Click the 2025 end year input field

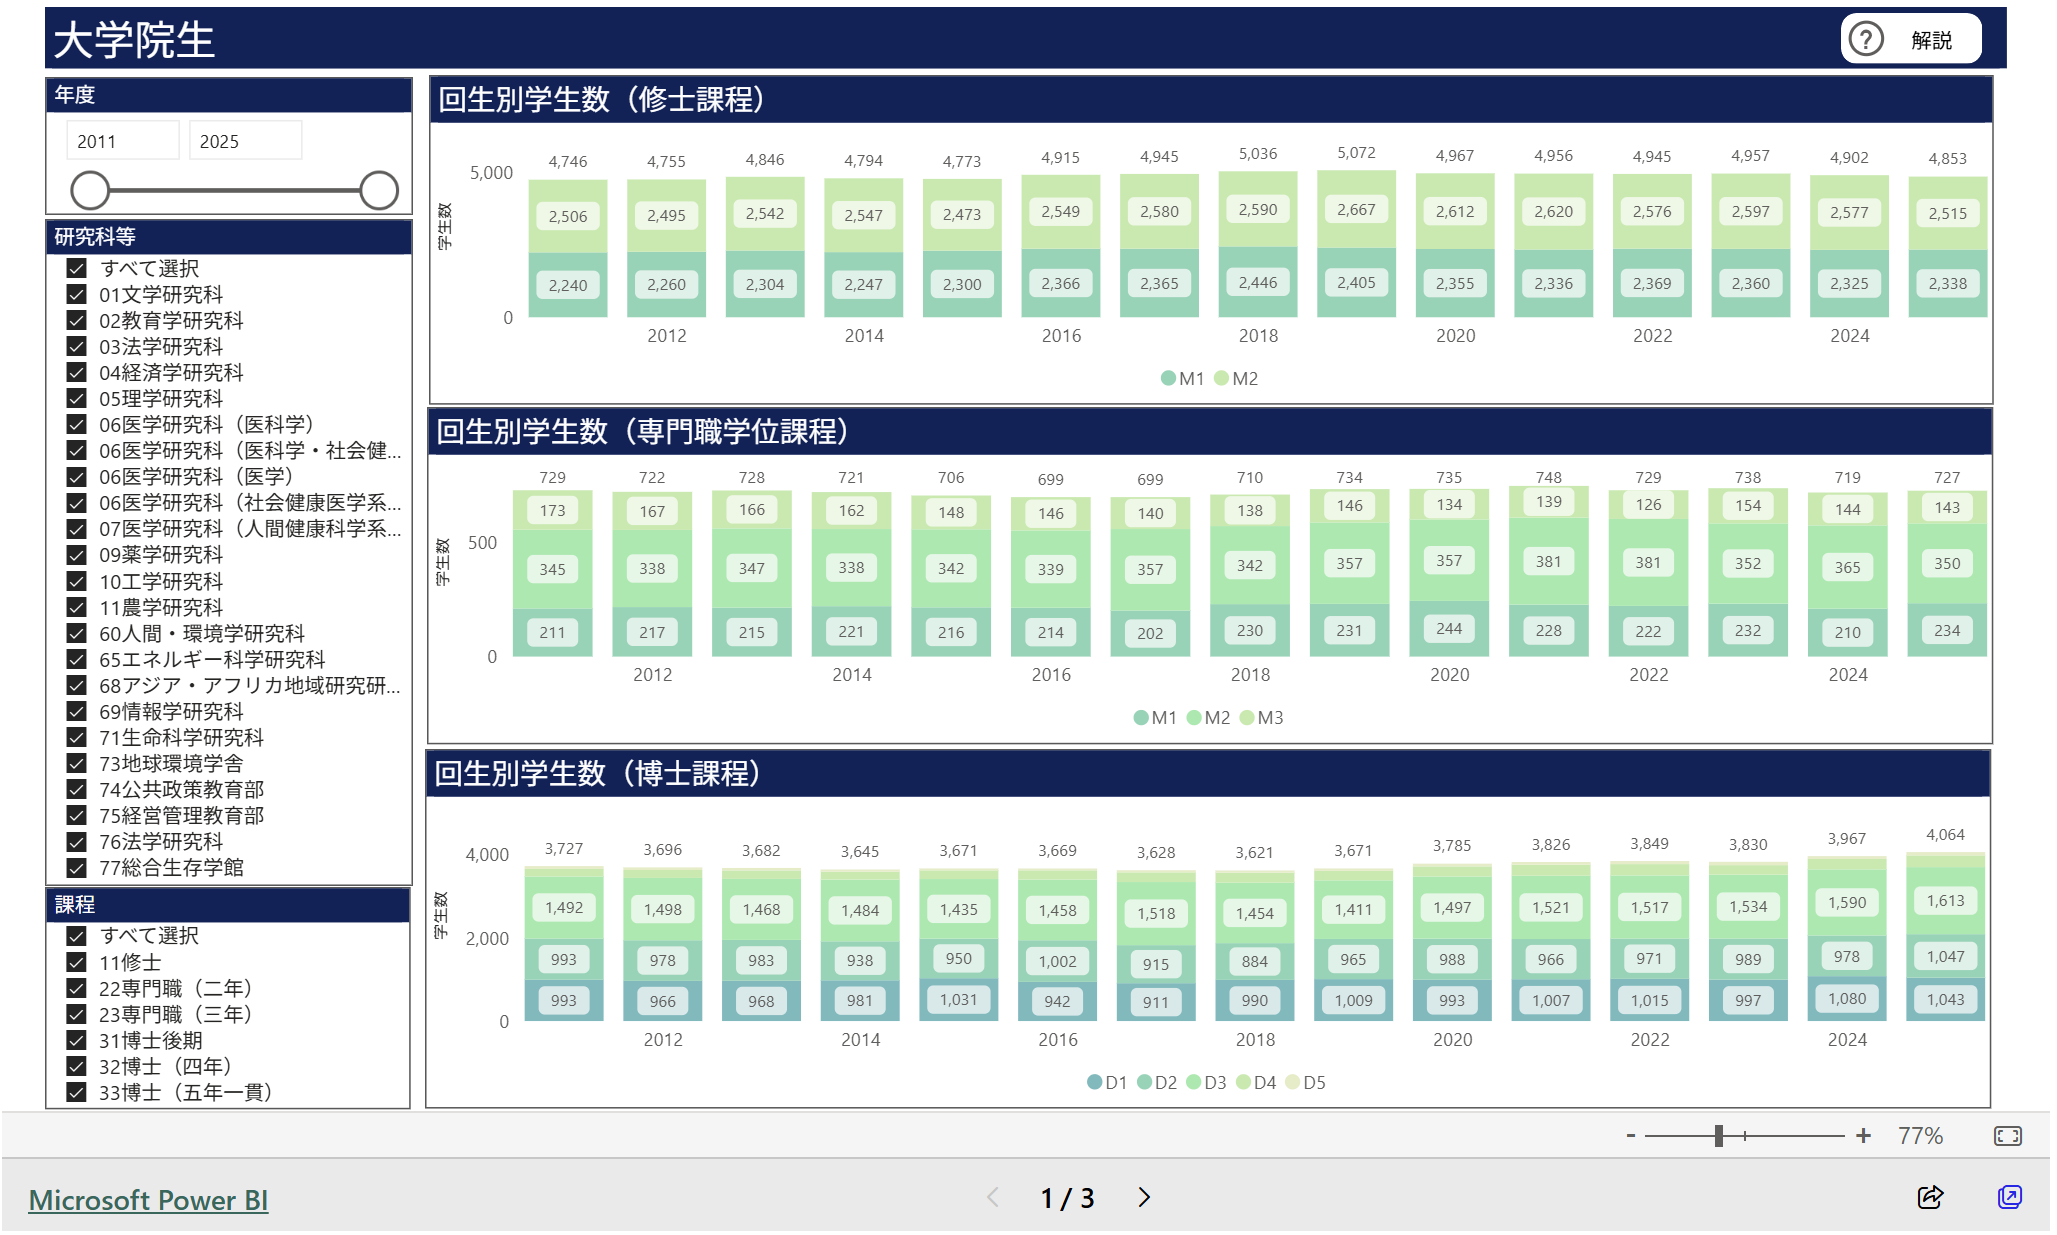(x=245, y=141)
